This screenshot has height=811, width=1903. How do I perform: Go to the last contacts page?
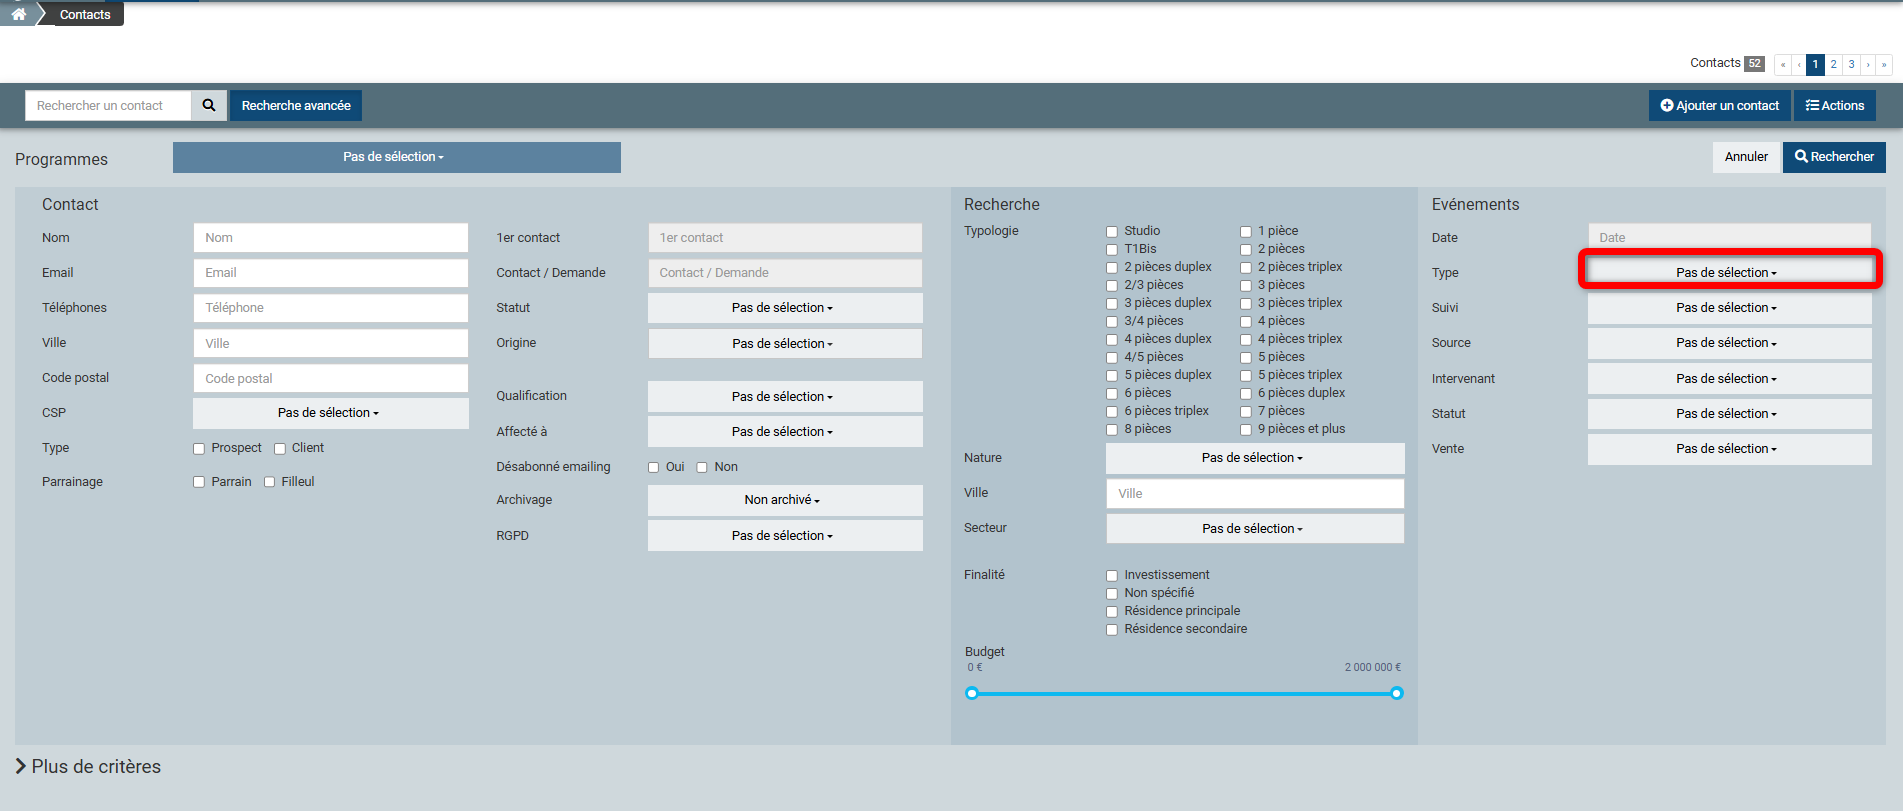(x=1884, y=64)
